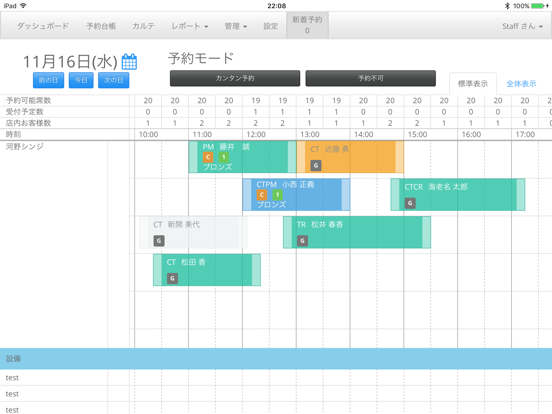Click green 1 badge on 小西 正義 booking

[x=277, y=195]
